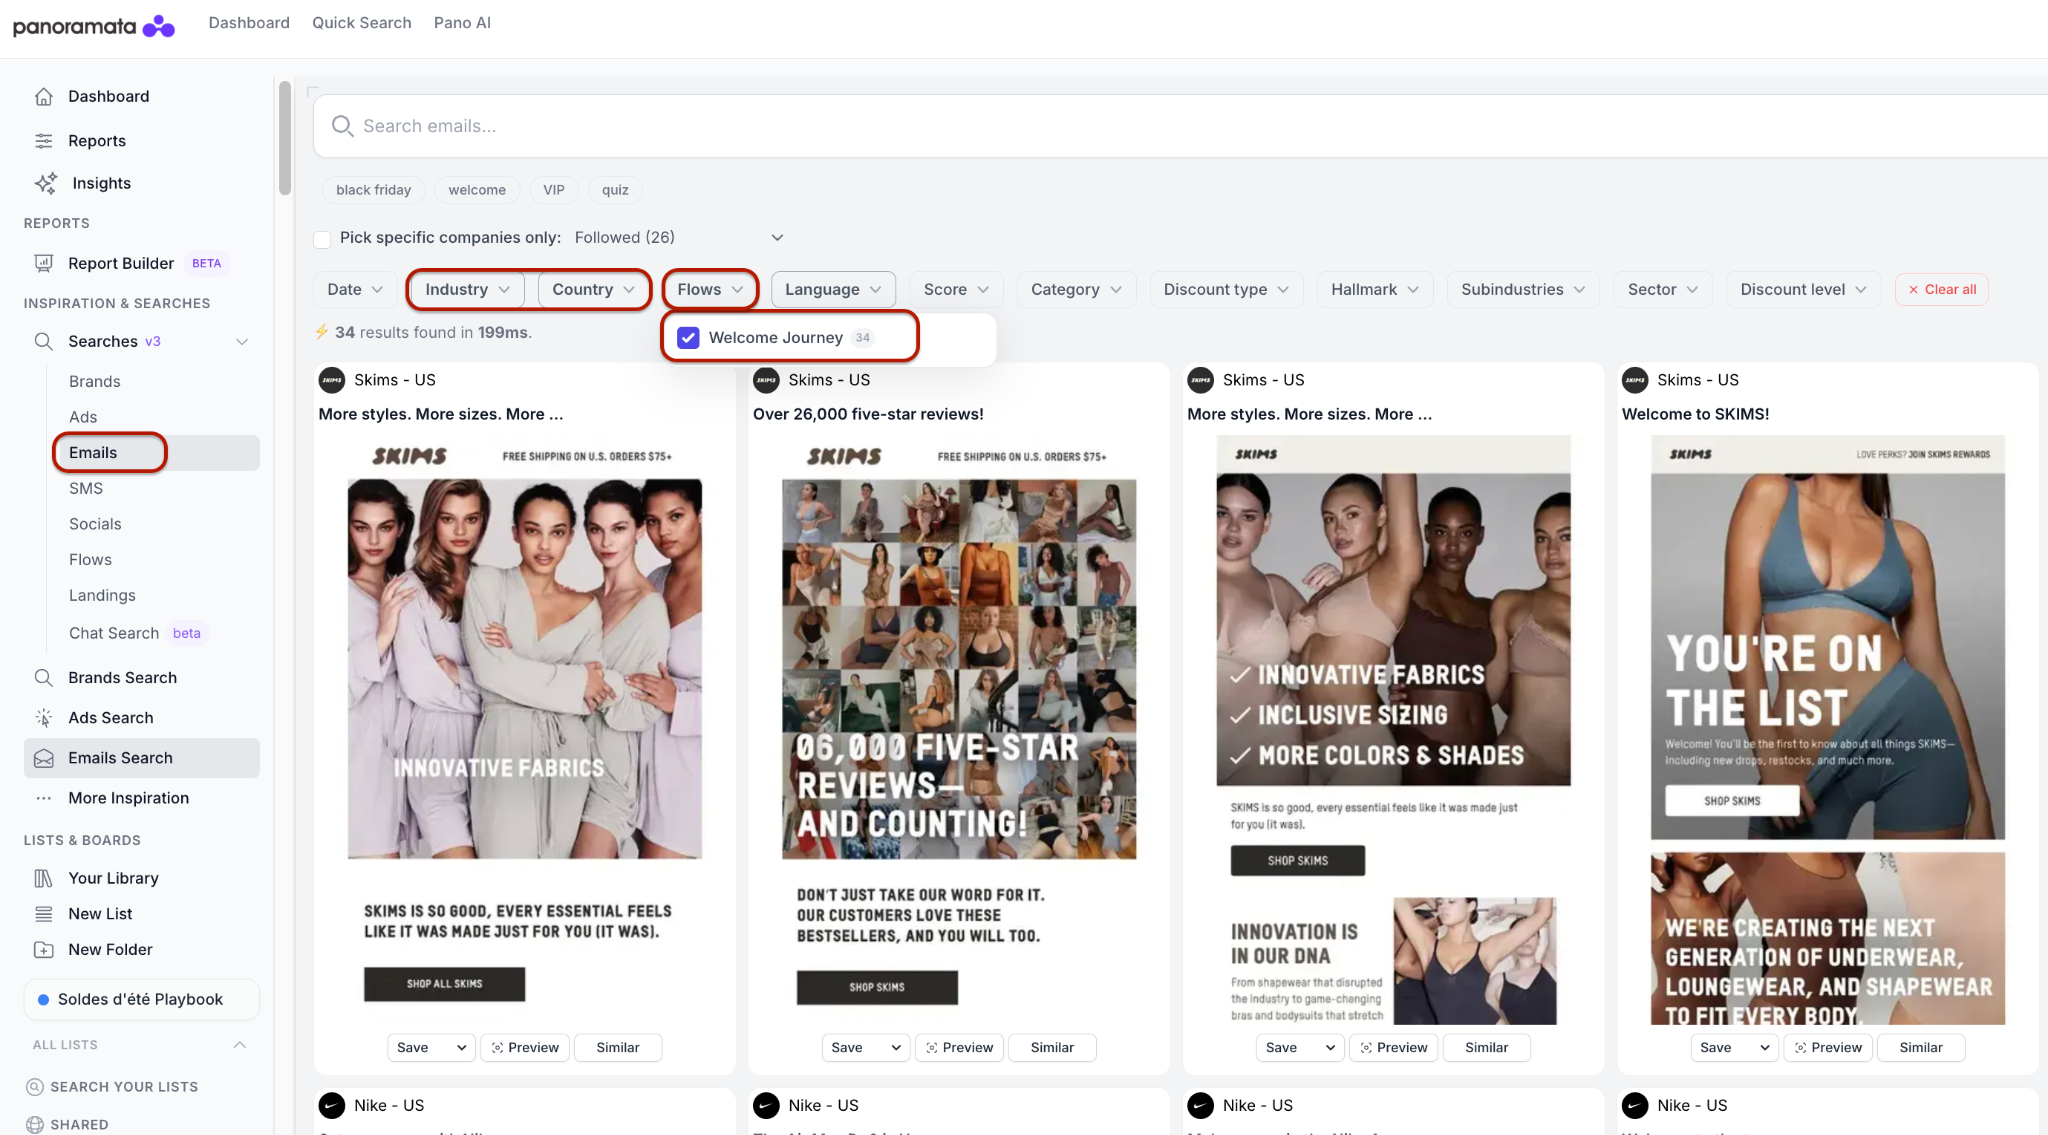Click the first Nike - US logo

(332, 1105)
